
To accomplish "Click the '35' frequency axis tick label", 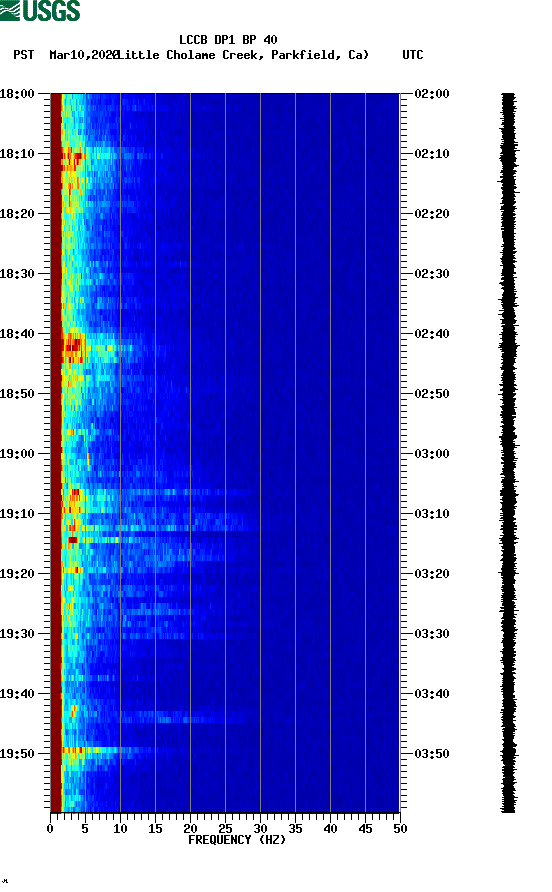I will [295, 829].
